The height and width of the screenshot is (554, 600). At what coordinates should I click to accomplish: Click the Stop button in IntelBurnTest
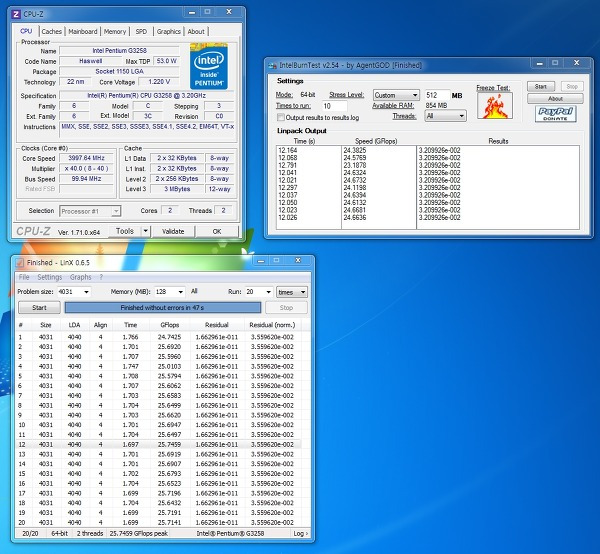coord(572,86)
